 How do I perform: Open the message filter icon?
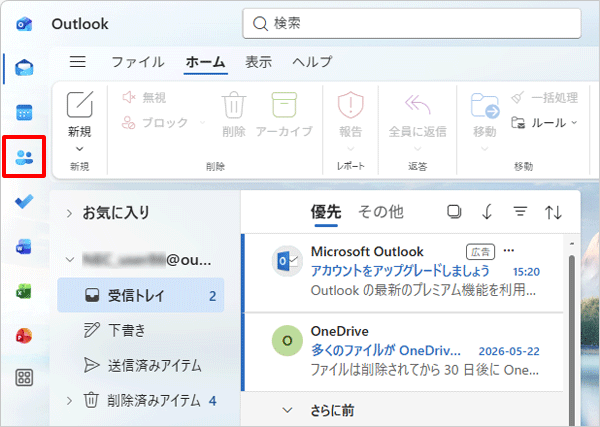pos(520,211)
